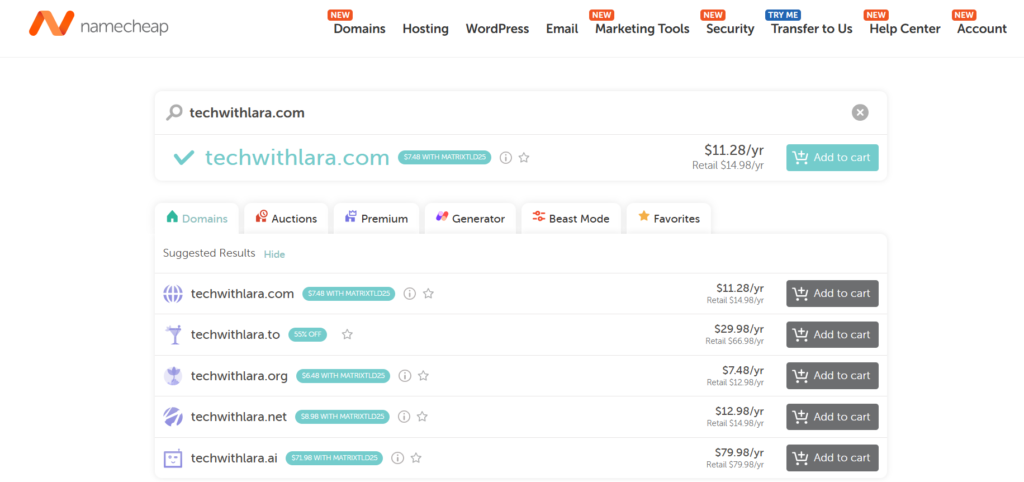This screenshot has height=482, width=1024.
Task: Click the techwithlara.ai domain name
Action: pos(234,458)
